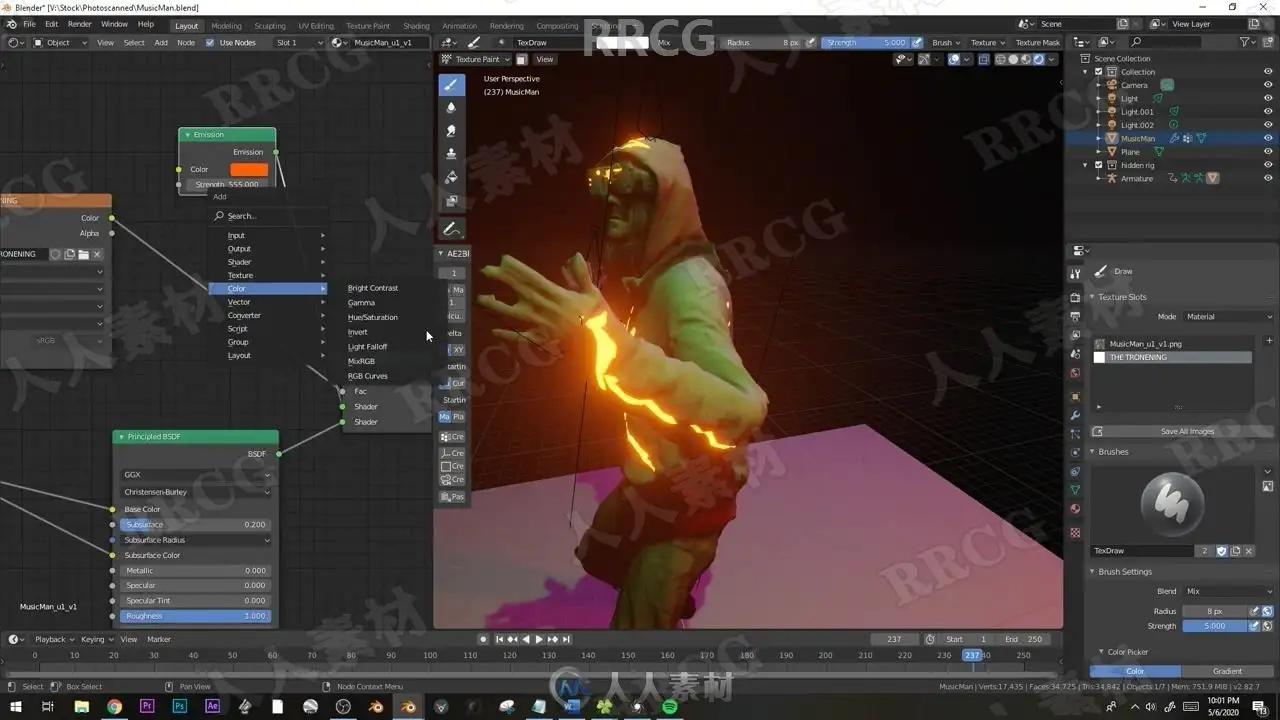Viewport: 1280px width, 720px height.
Task: Toggle Collection exclude checkbox in outliner
Action: 1099,72
